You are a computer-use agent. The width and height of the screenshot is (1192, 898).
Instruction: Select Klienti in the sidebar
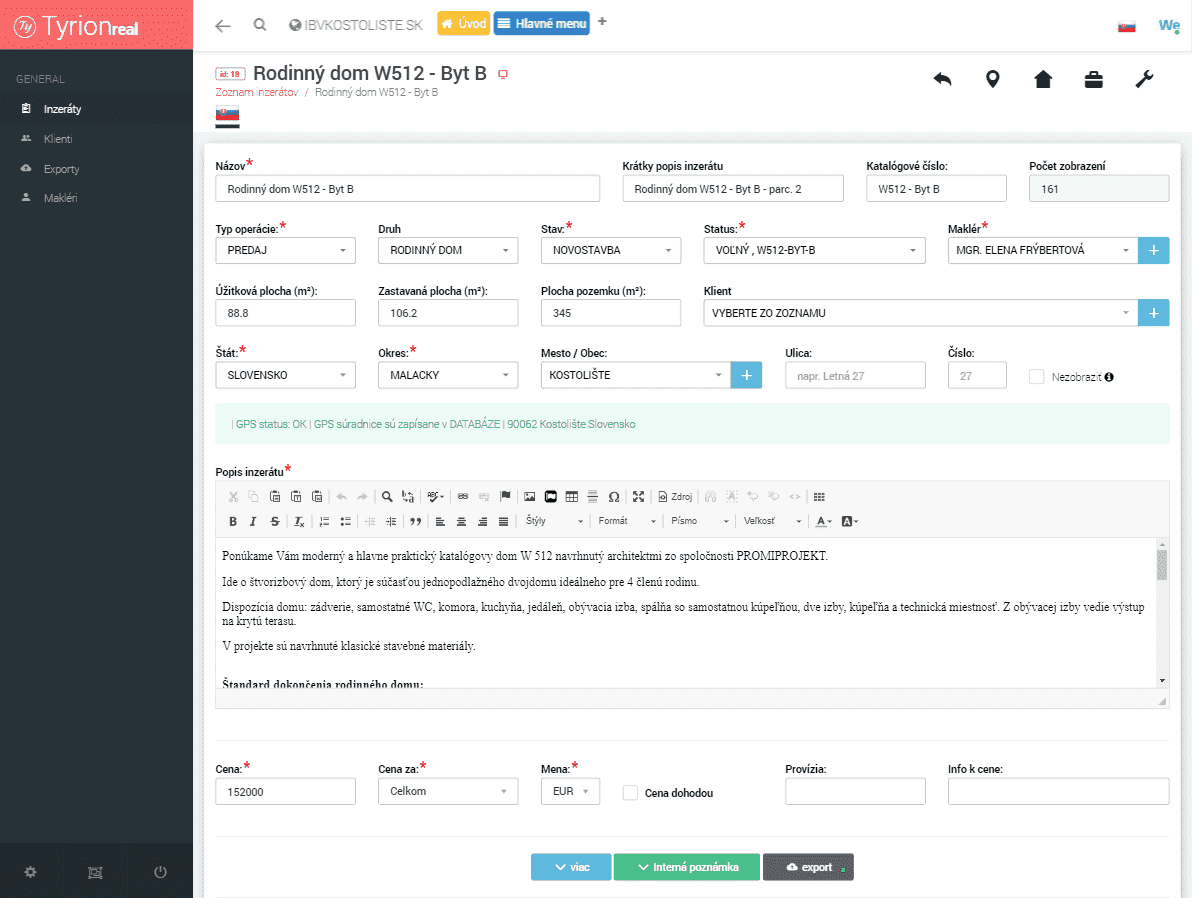pos(58,139)
